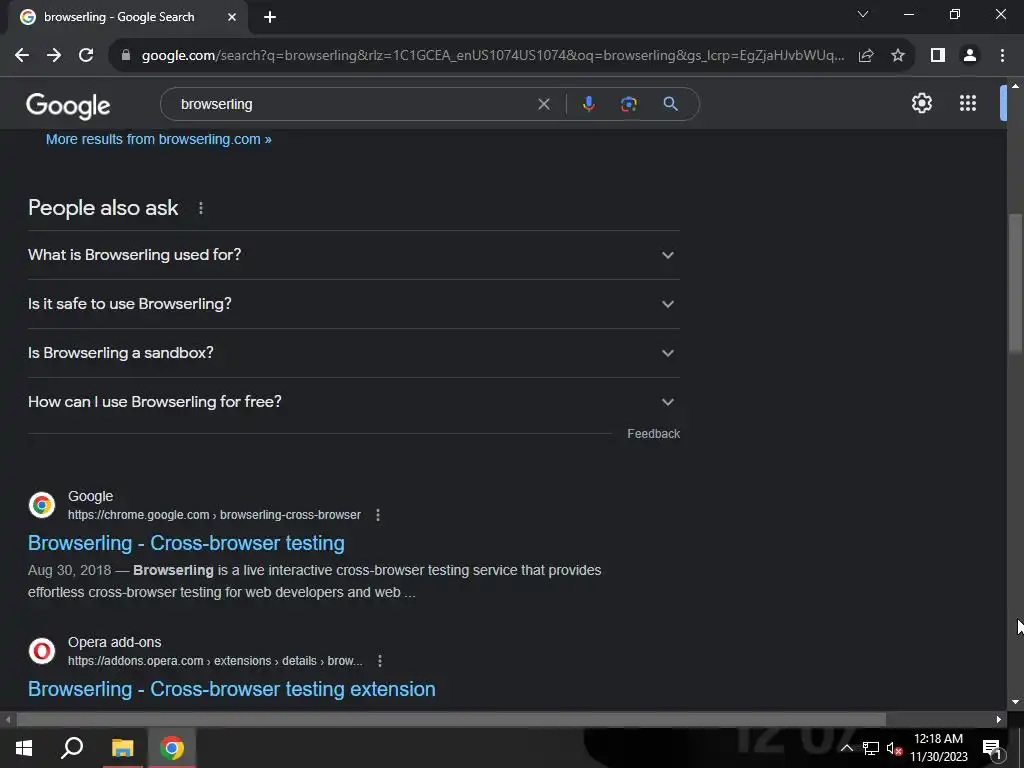Click the Opera add-ons favicon
The height and width of the screenshot is (768, 1024).
coord(42,651)
